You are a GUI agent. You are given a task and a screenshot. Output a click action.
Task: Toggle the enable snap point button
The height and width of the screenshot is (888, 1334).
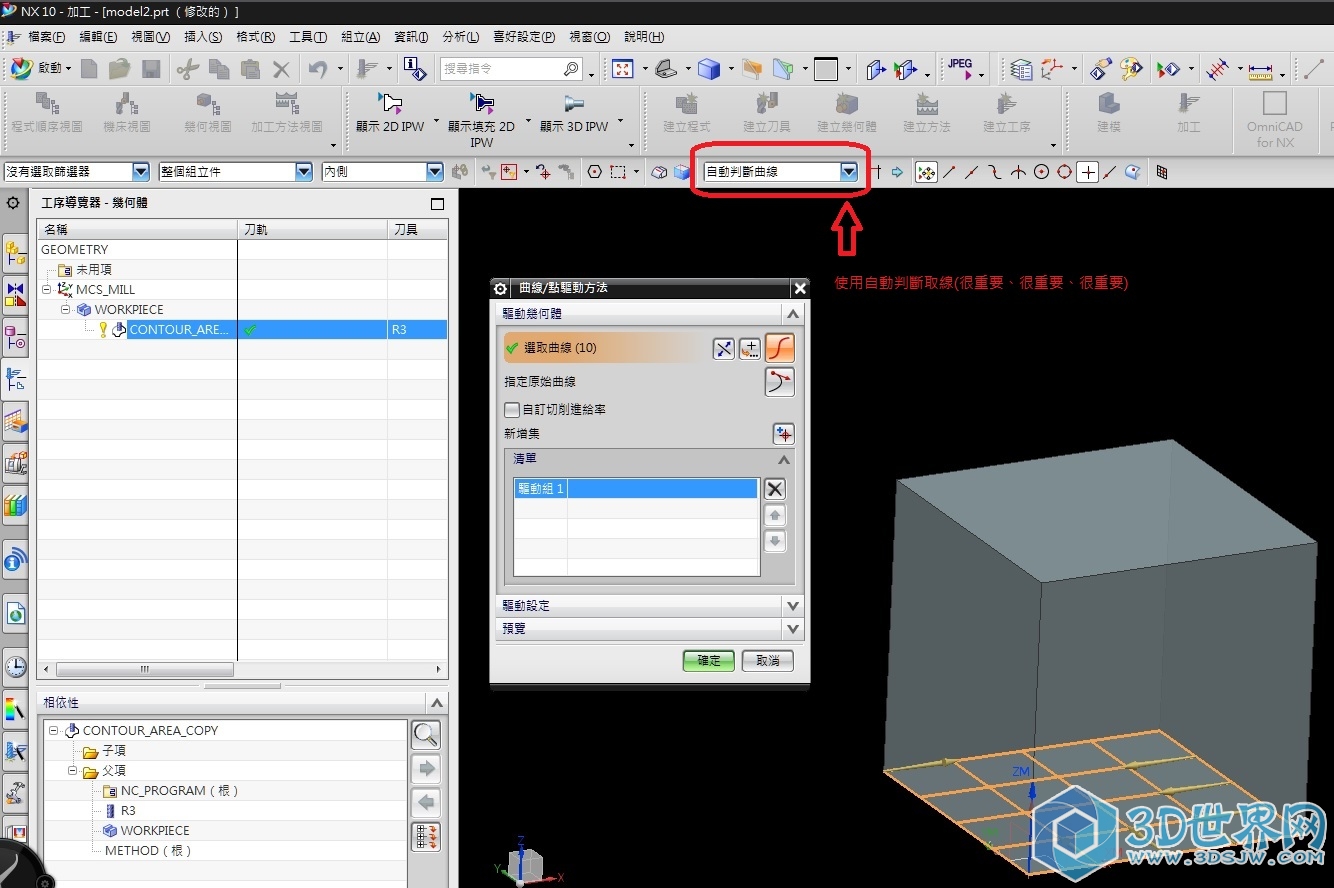pyautogui.click(x=926, y=172)
